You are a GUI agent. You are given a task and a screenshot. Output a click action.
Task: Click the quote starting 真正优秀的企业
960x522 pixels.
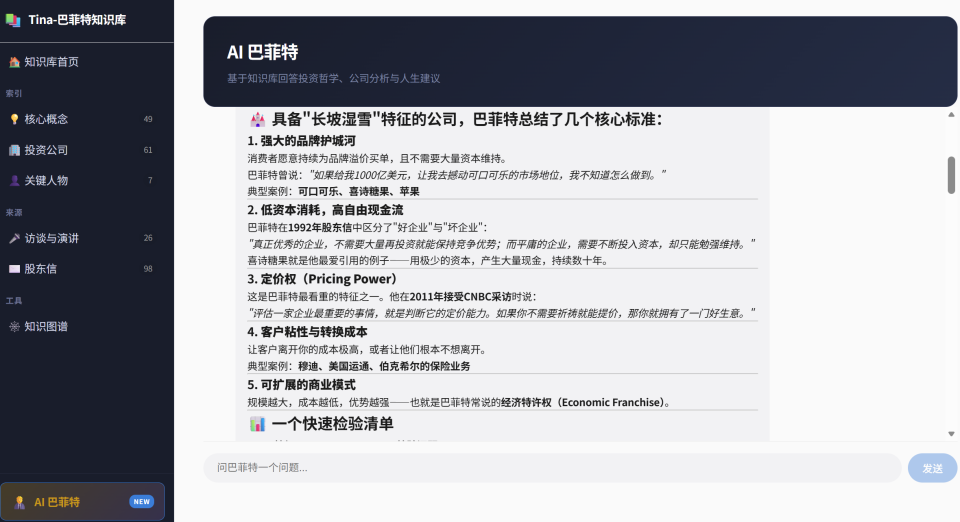[501, 244]
